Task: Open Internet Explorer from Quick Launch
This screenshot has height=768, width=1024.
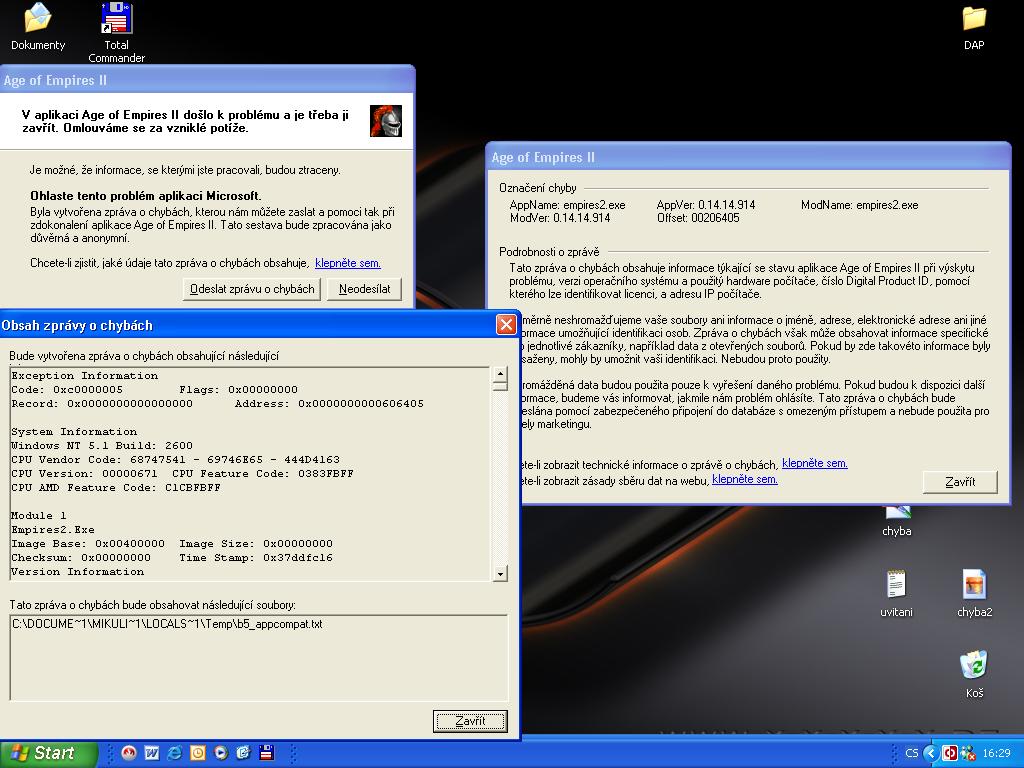Action: 175,753
